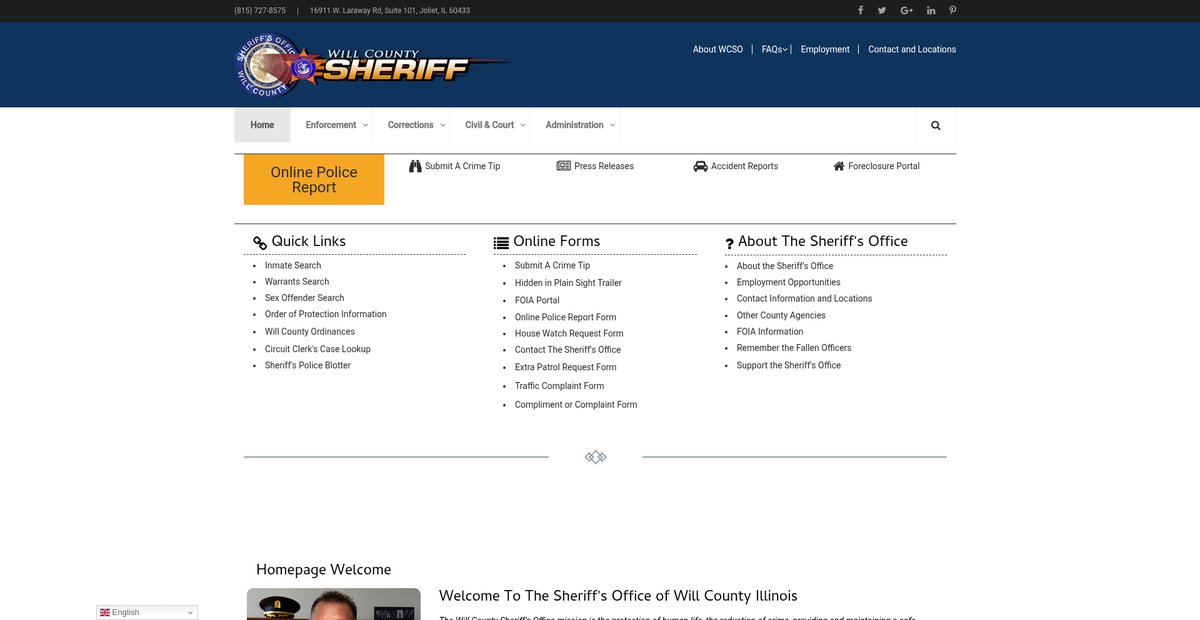Click the Will County Sheriff logo
Image resolution: width=1200 pixels, height=620 pixels.
point(372,66)
